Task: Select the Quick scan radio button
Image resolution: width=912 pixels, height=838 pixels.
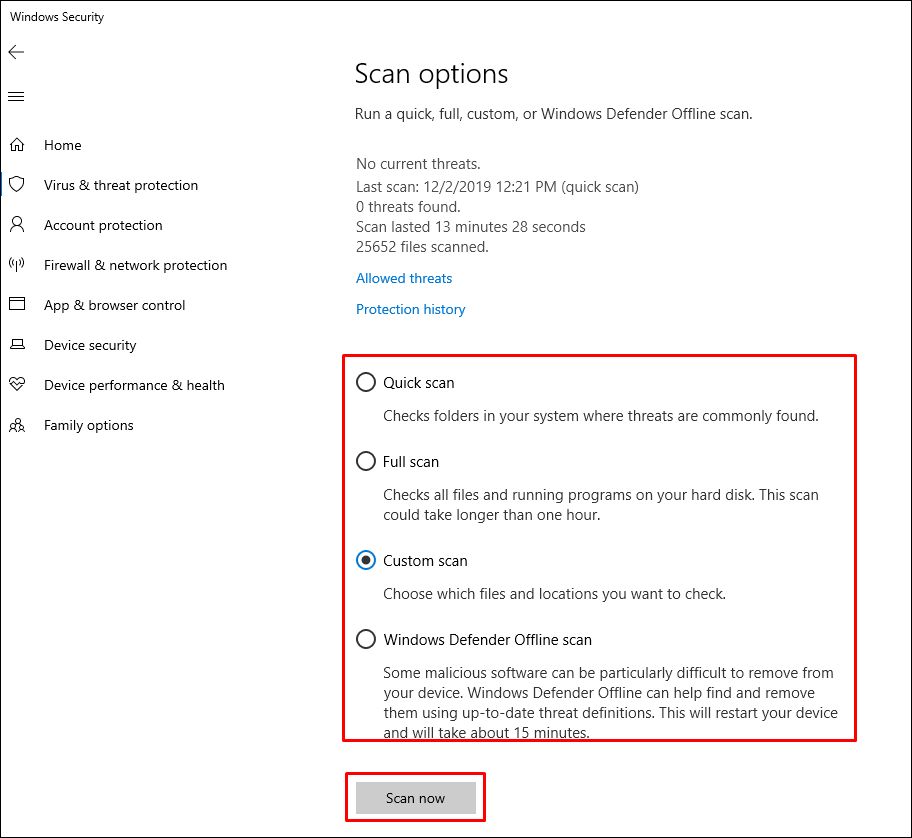Action: [366, 382]
